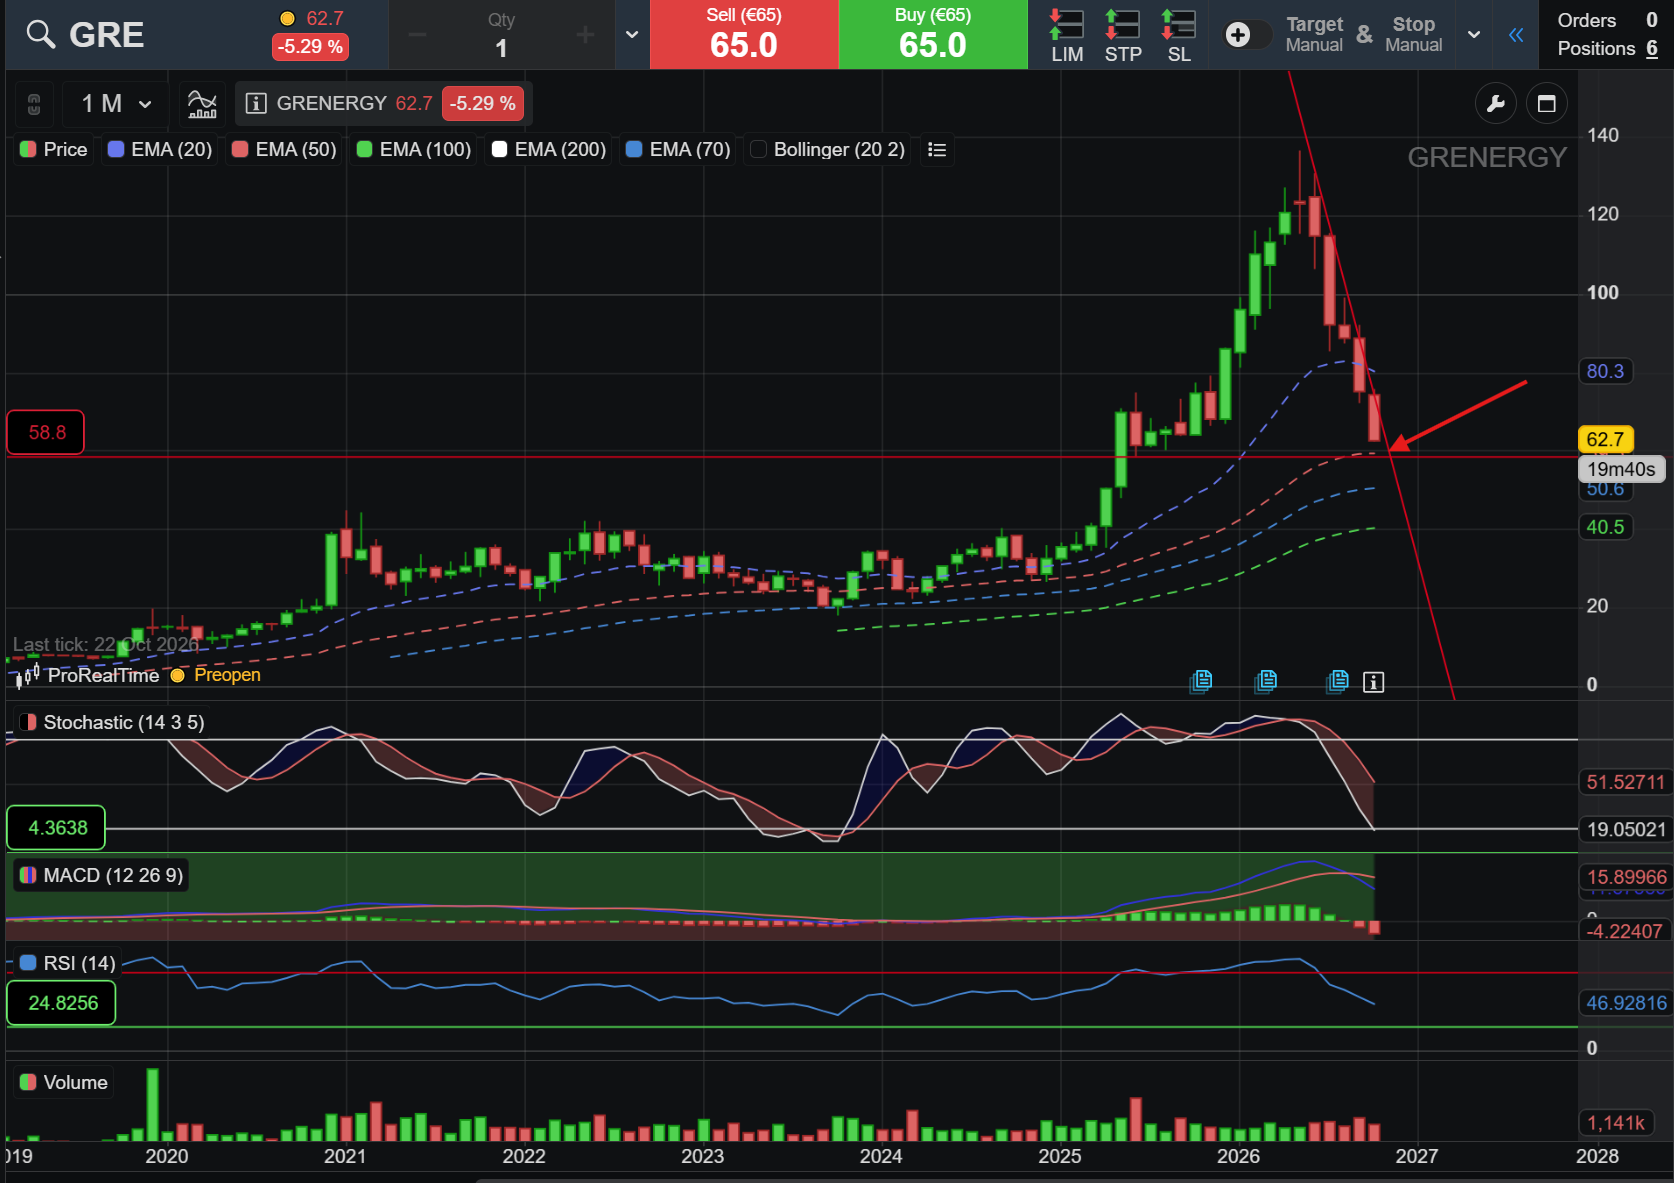
Task: Click the leftmost document event icon on chart
Action: point(1201,682)
